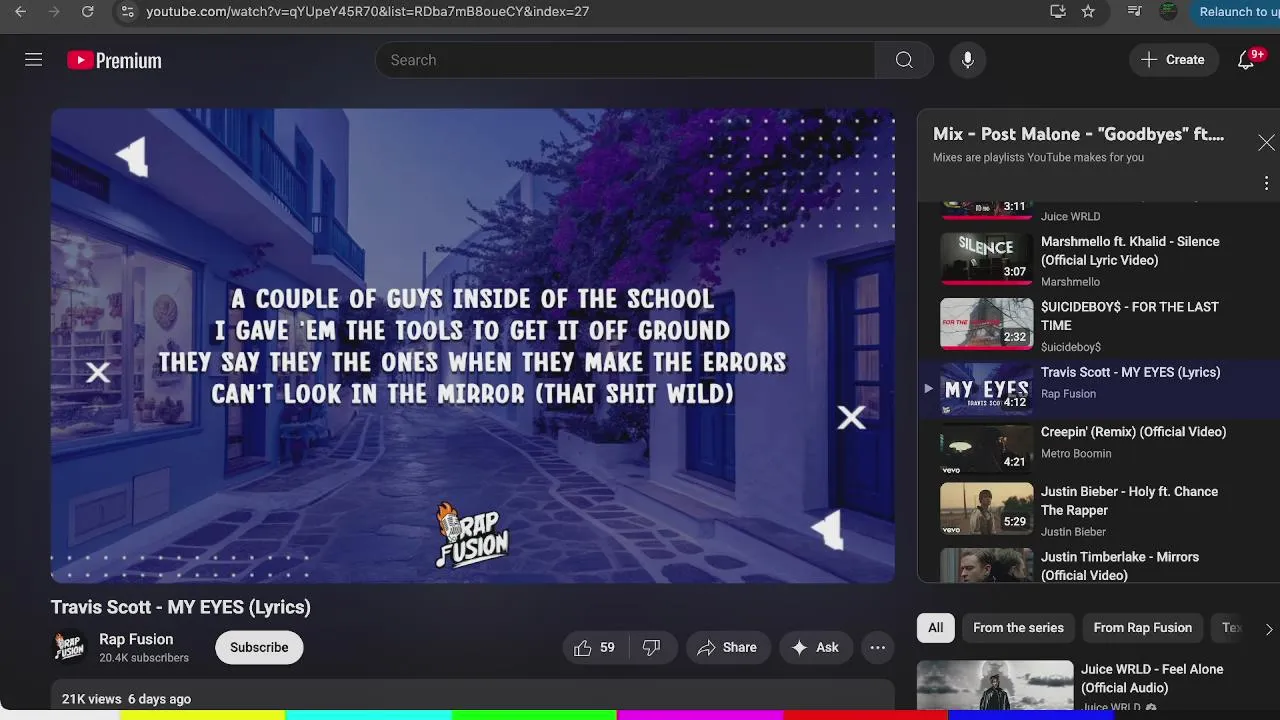Click 20.4K subscribers text
The height and width of the screenshot is (720, 1280).
(144, 658)
